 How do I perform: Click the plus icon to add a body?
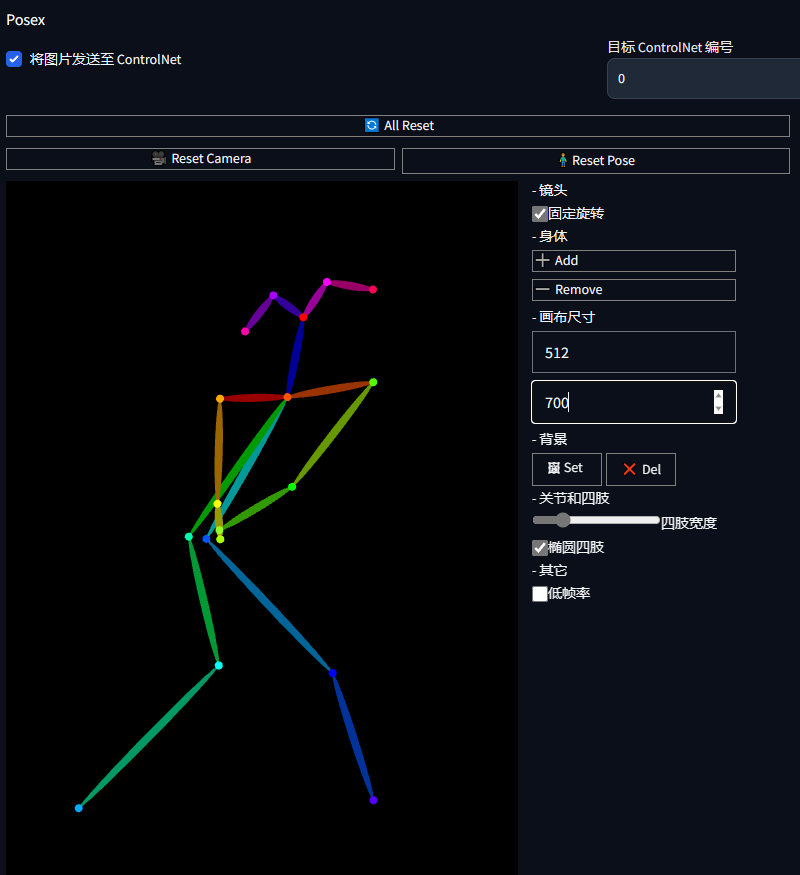[x=543, y=261]
